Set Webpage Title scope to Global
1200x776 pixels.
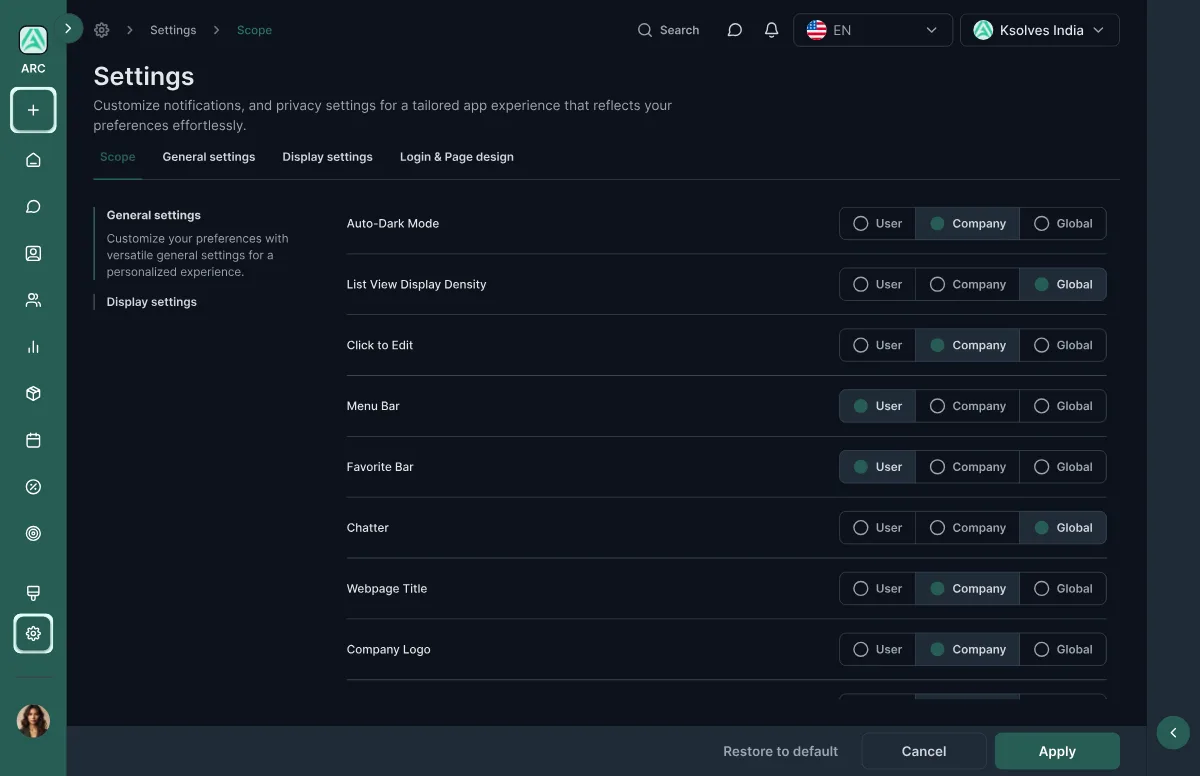point(1063,589)
